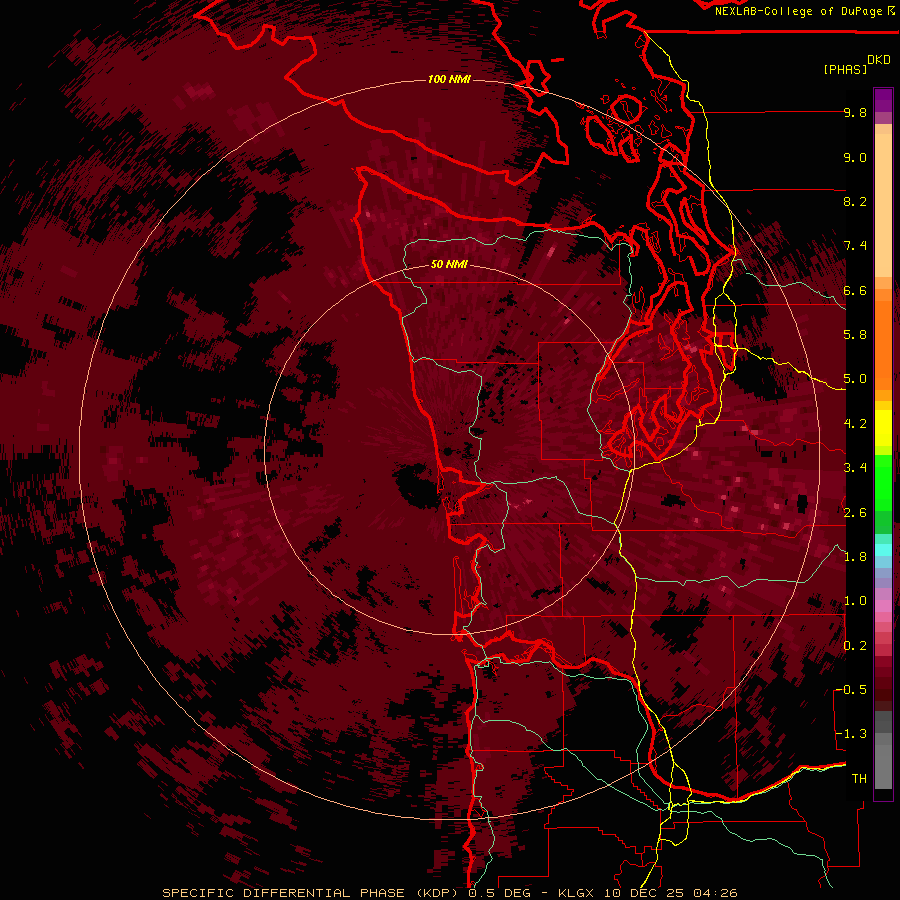This screenshot has width=900, height=900.
Task: Select the 4.2 value on the color scale
Action: [855, 424]
